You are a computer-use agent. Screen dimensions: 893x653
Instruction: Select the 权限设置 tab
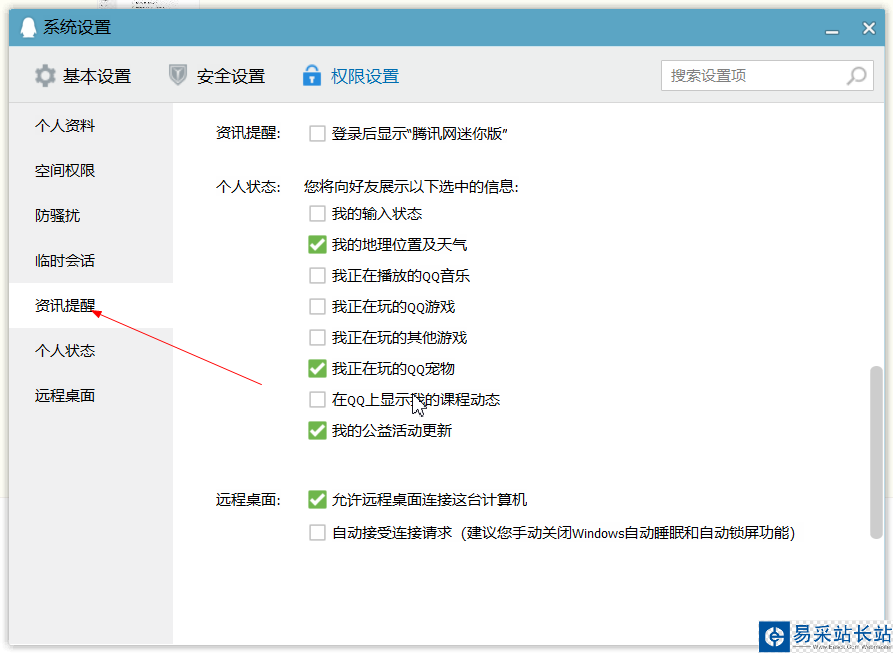(x=351, y=76)
